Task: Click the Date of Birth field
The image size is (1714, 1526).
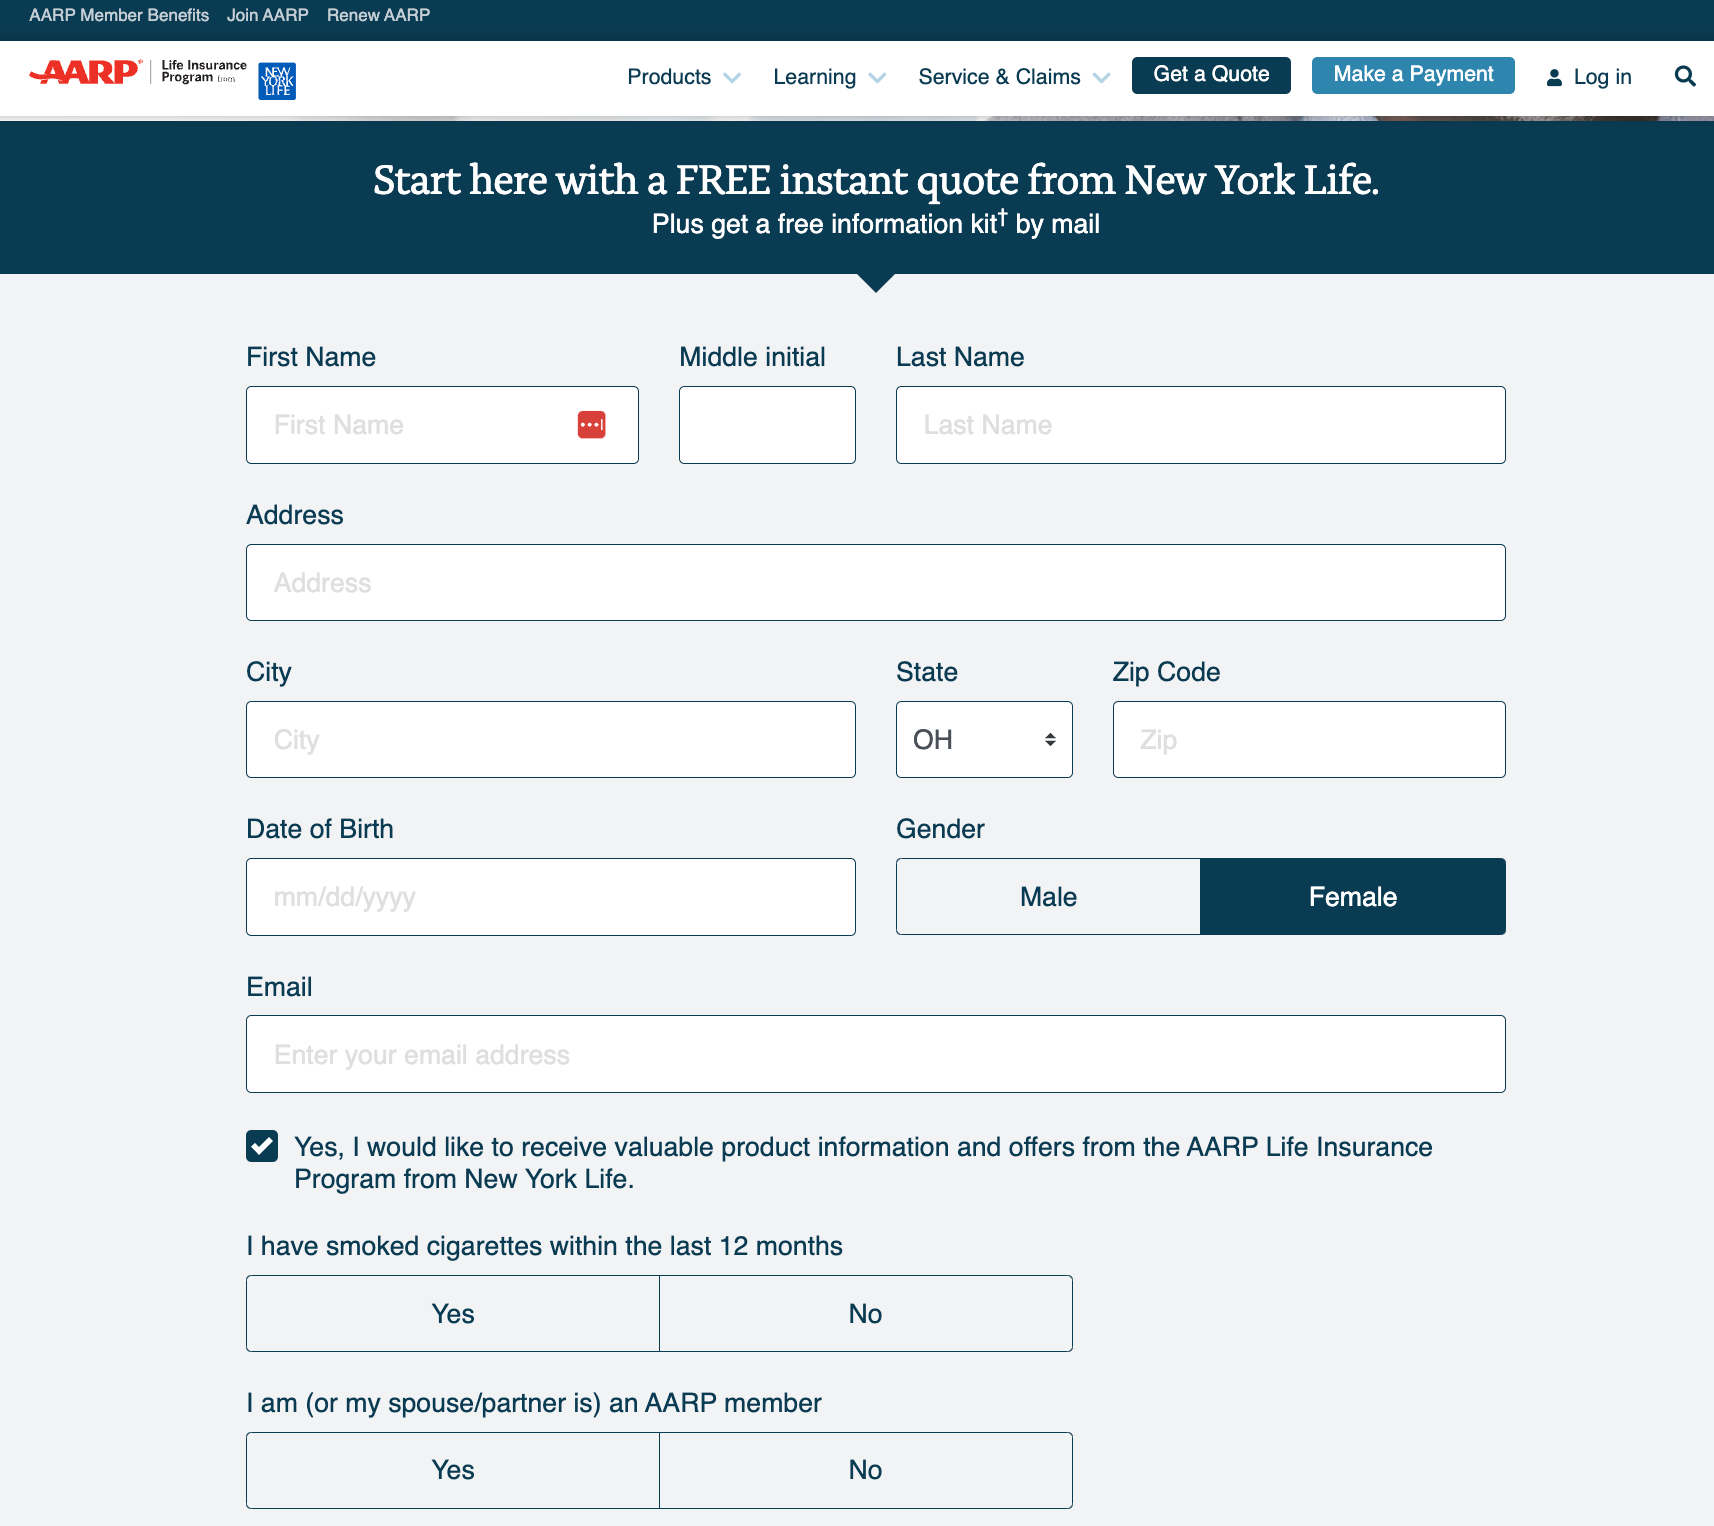Action: (x=550, y=897)
